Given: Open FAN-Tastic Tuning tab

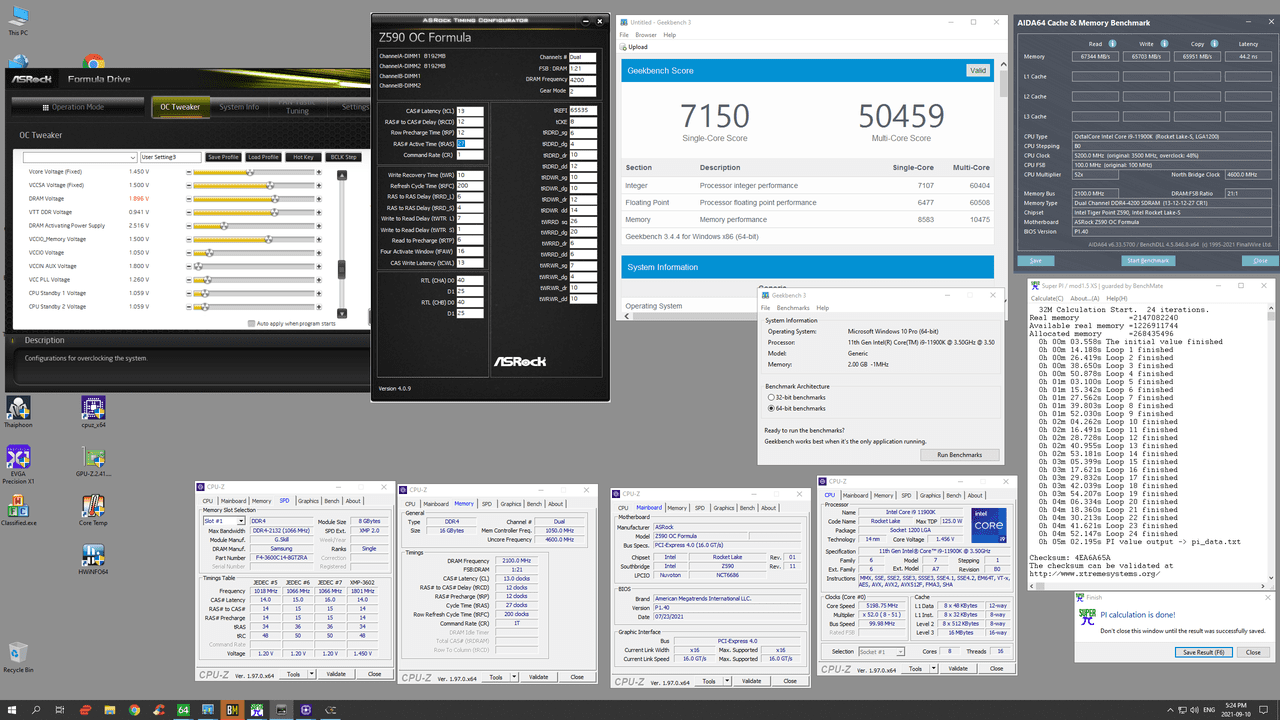Looking at the screenshot, I should pyautogui.click(x=297, y=107).
